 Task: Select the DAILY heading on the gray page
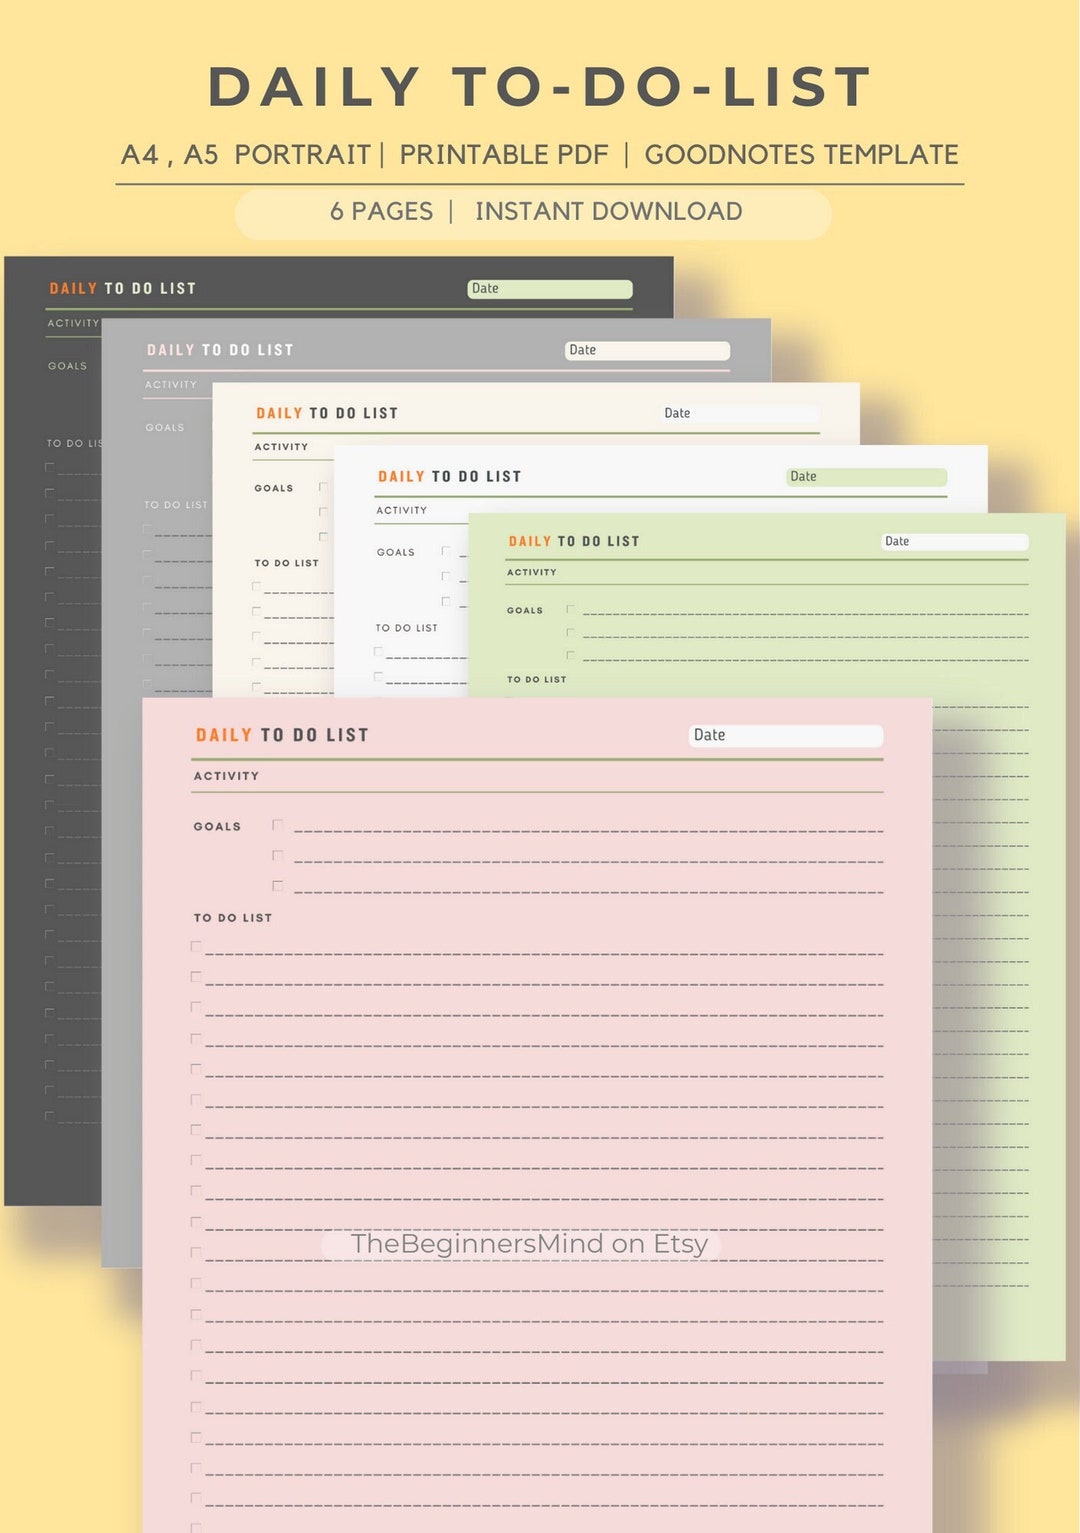coord(172,350)
